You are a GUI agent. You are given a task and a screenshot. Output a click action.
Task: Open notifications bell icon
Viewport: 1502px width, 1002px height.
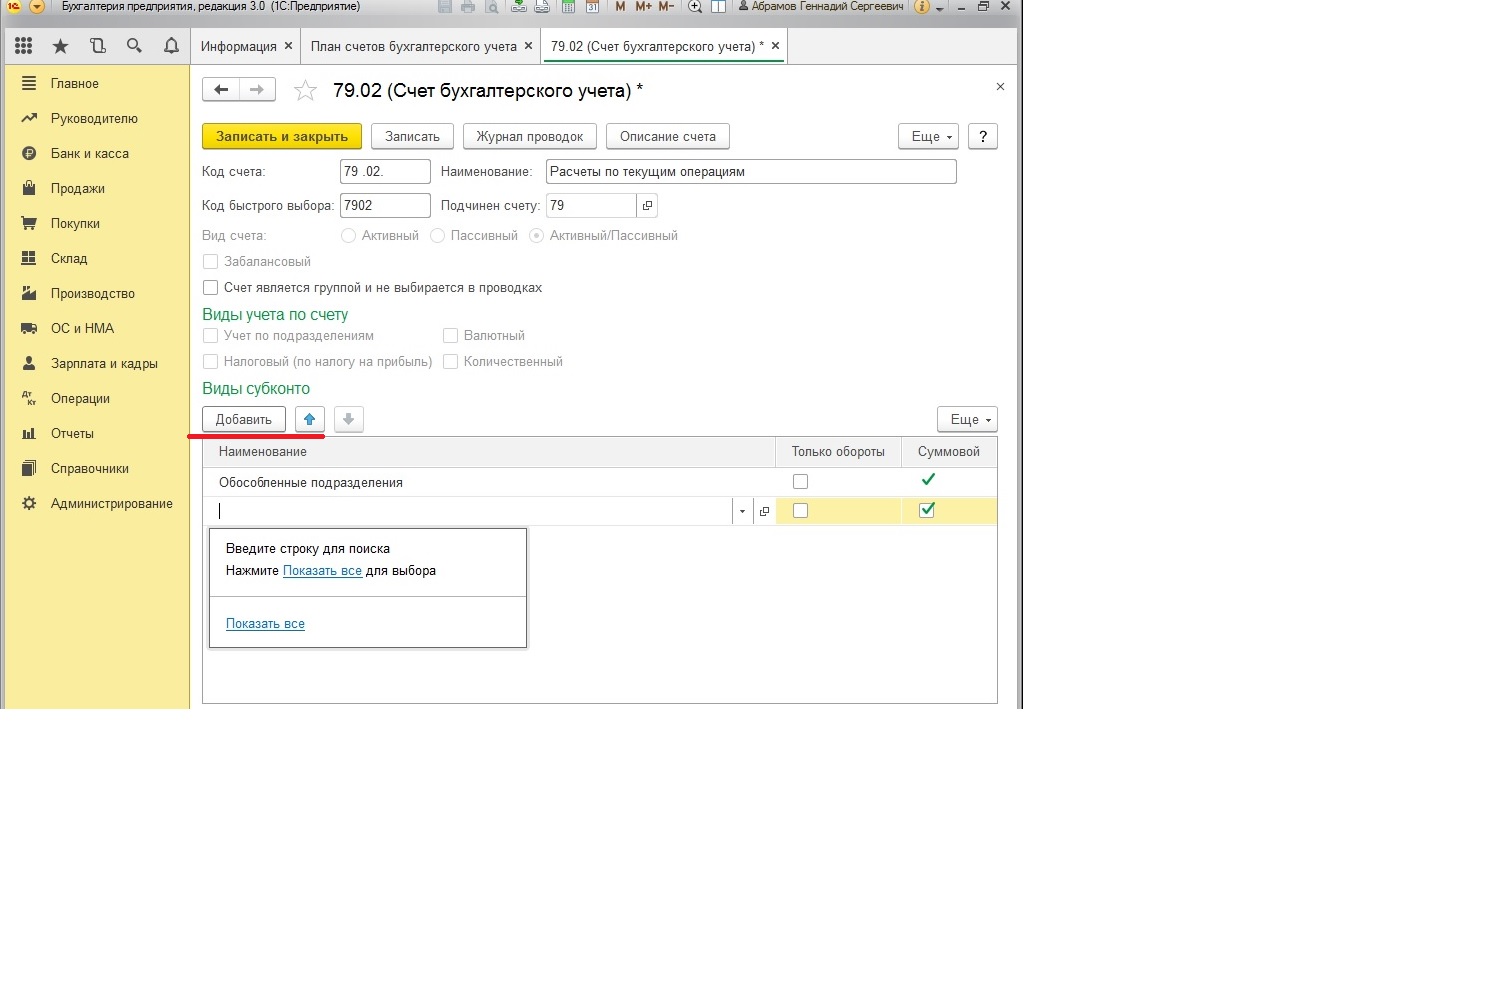pyautogui.click(x=171, y=46)
